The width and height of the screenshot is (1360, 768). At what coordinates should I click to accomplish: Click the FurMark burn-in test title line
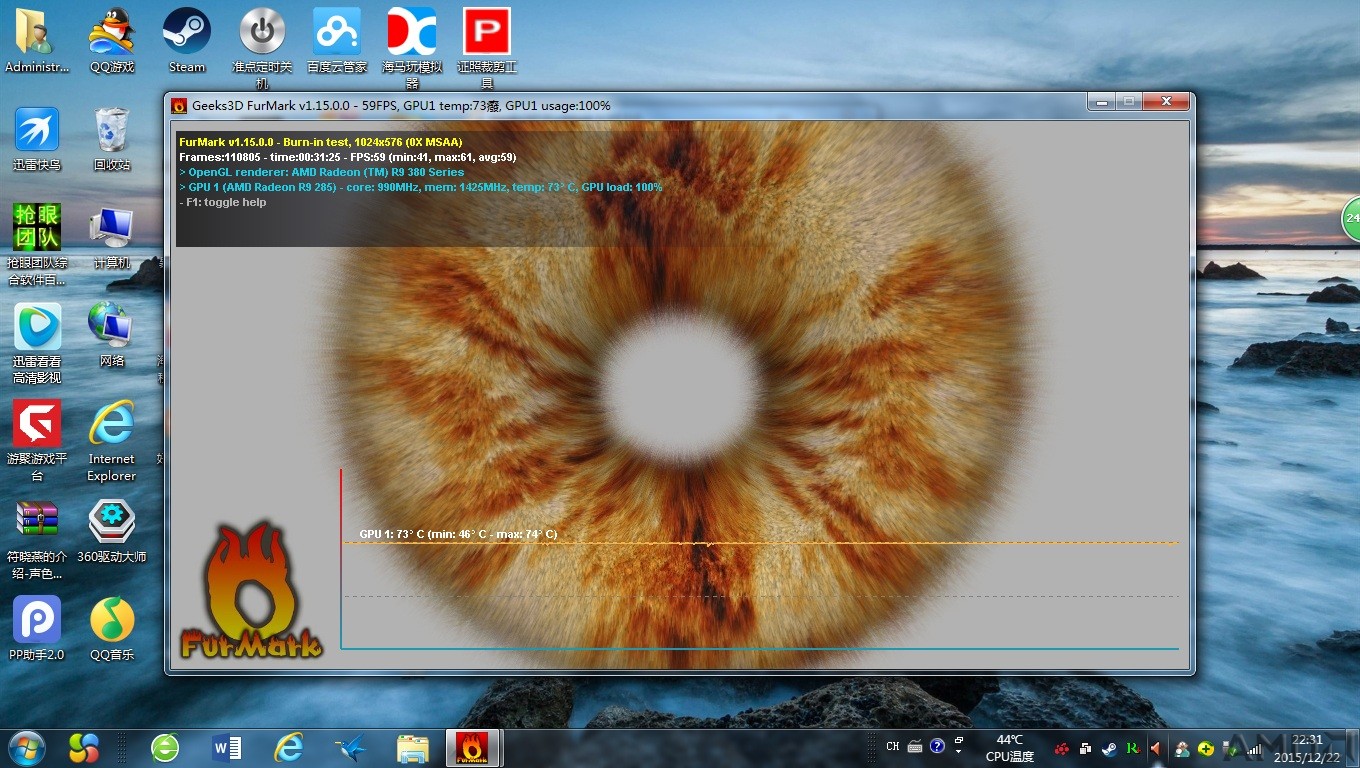tap(321, 142)
